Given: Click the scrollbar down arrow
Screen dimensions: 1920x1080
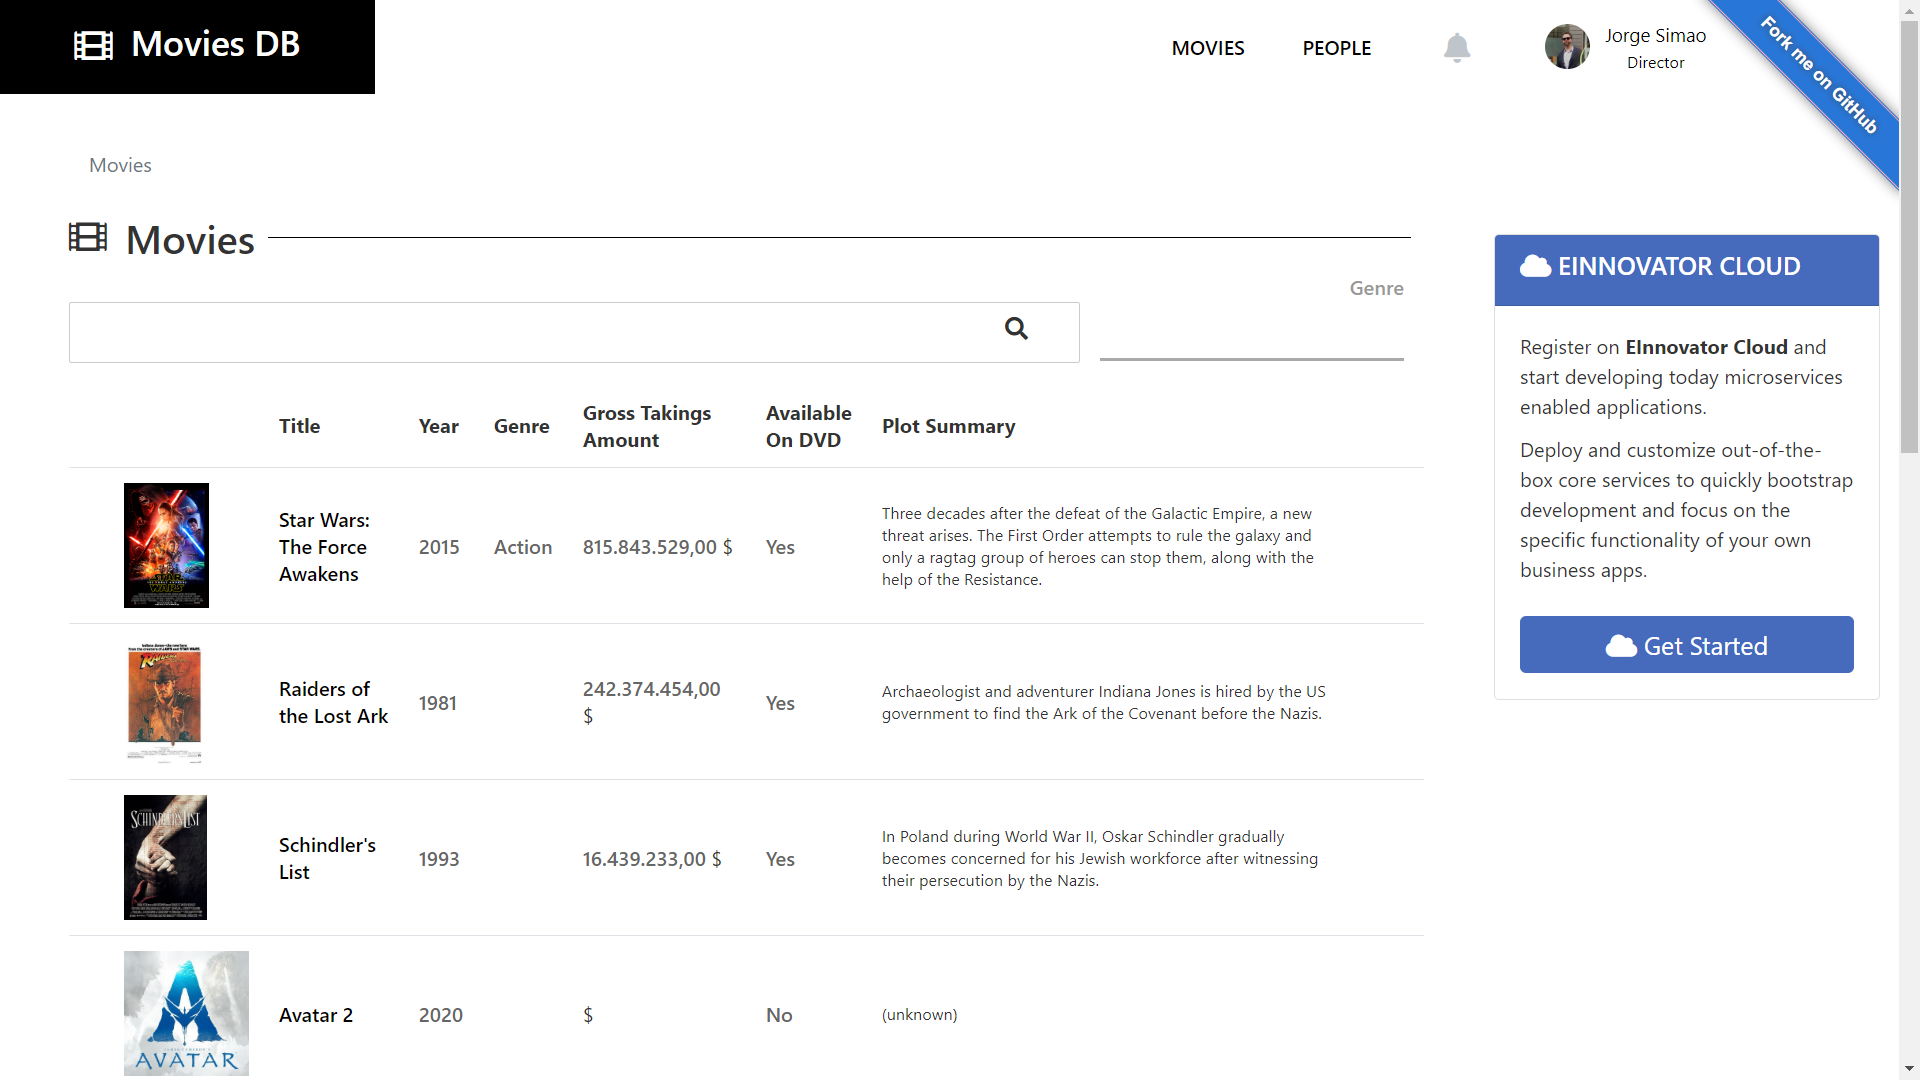Looking at the screenshot, I should (1909, 1070).
